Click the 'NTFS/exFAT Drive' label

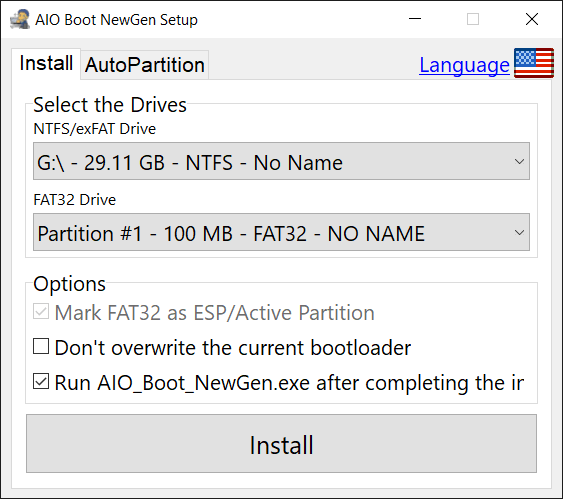coord(94,129)
